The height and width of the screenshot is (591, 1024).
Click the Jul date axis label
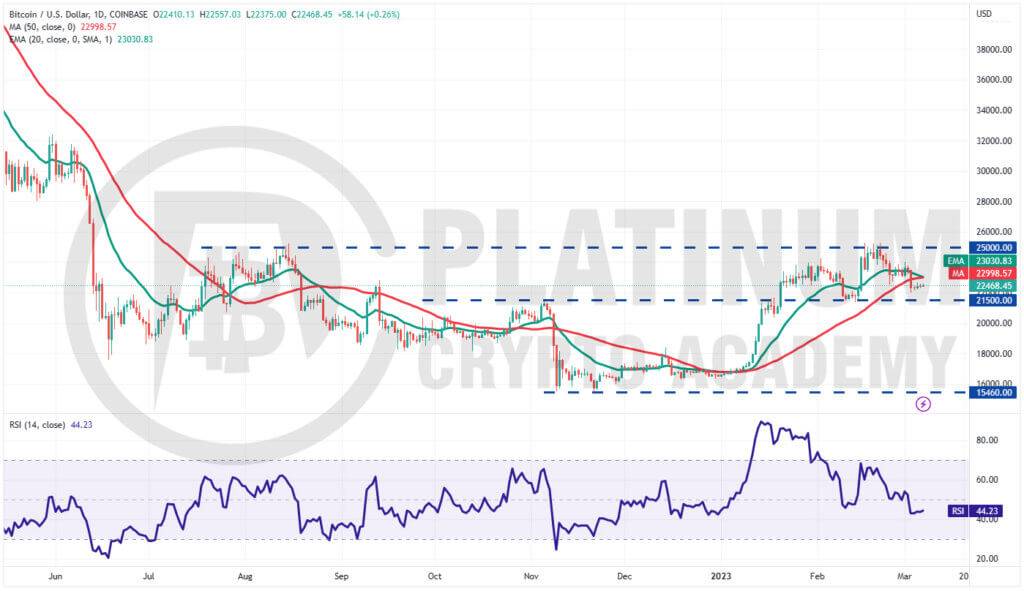coord(149,576)
